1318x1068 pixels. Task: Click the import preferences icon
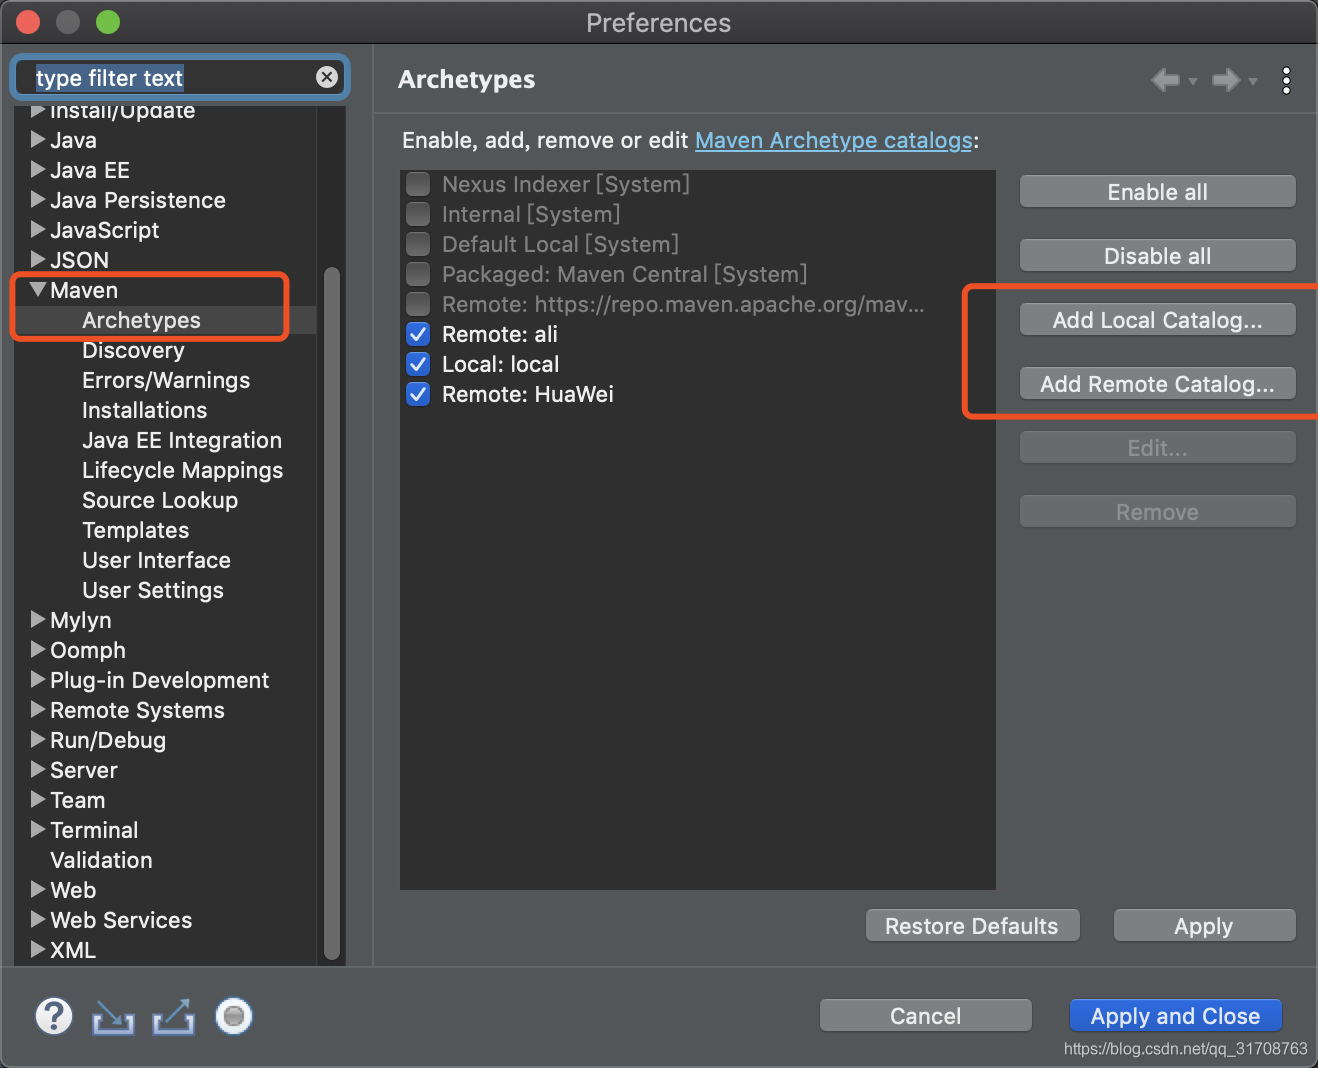point(113,1016)
